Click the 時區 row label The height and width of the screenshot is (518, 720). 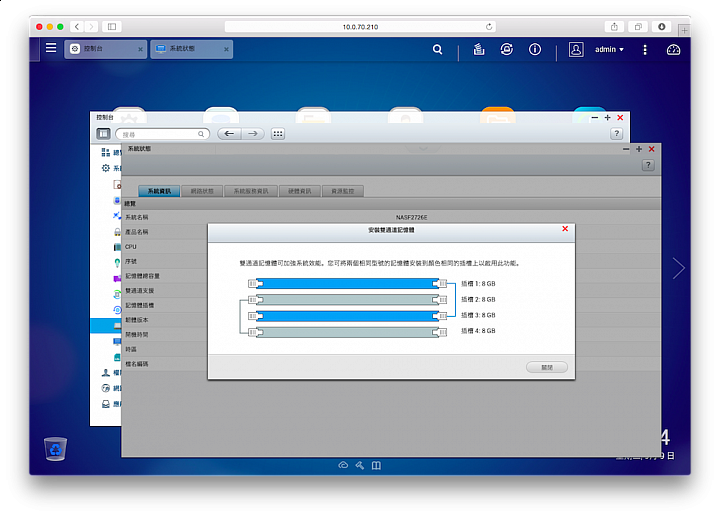131,349
